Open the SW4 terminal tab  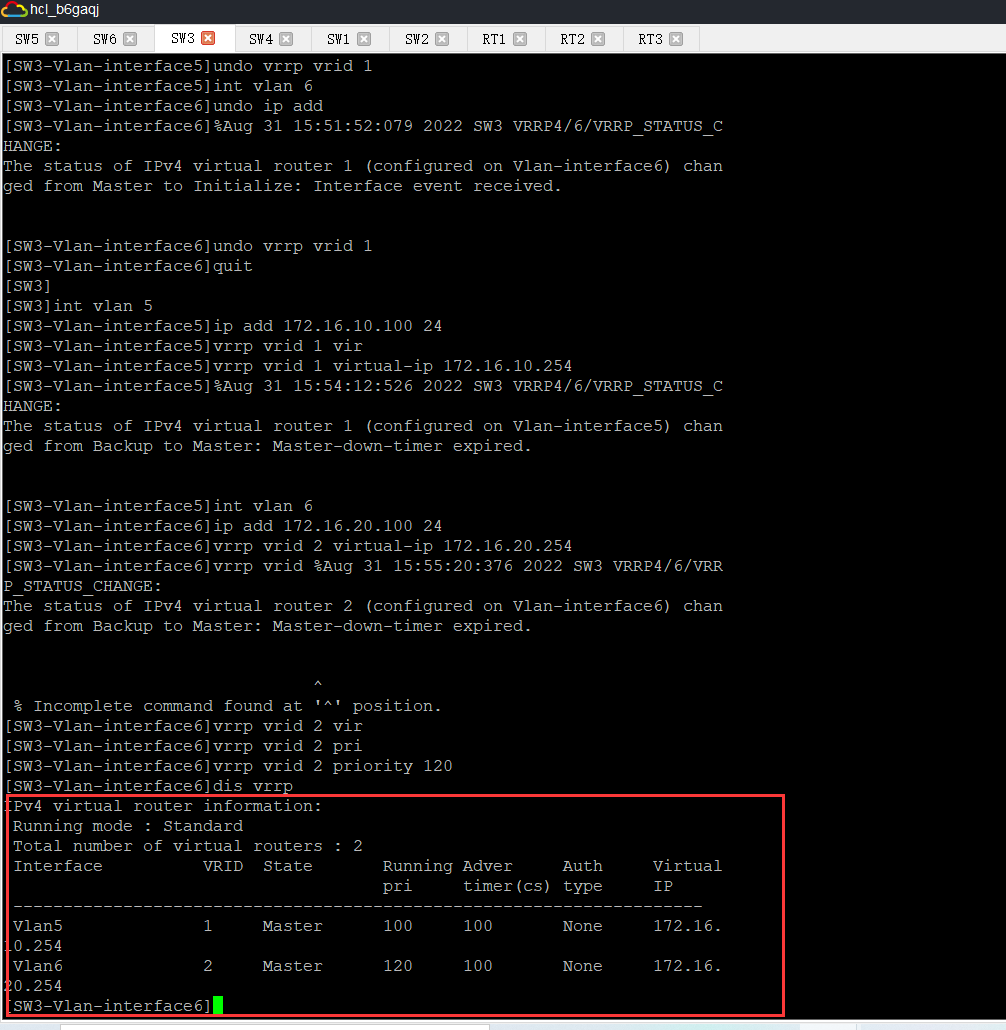(261, 39)
